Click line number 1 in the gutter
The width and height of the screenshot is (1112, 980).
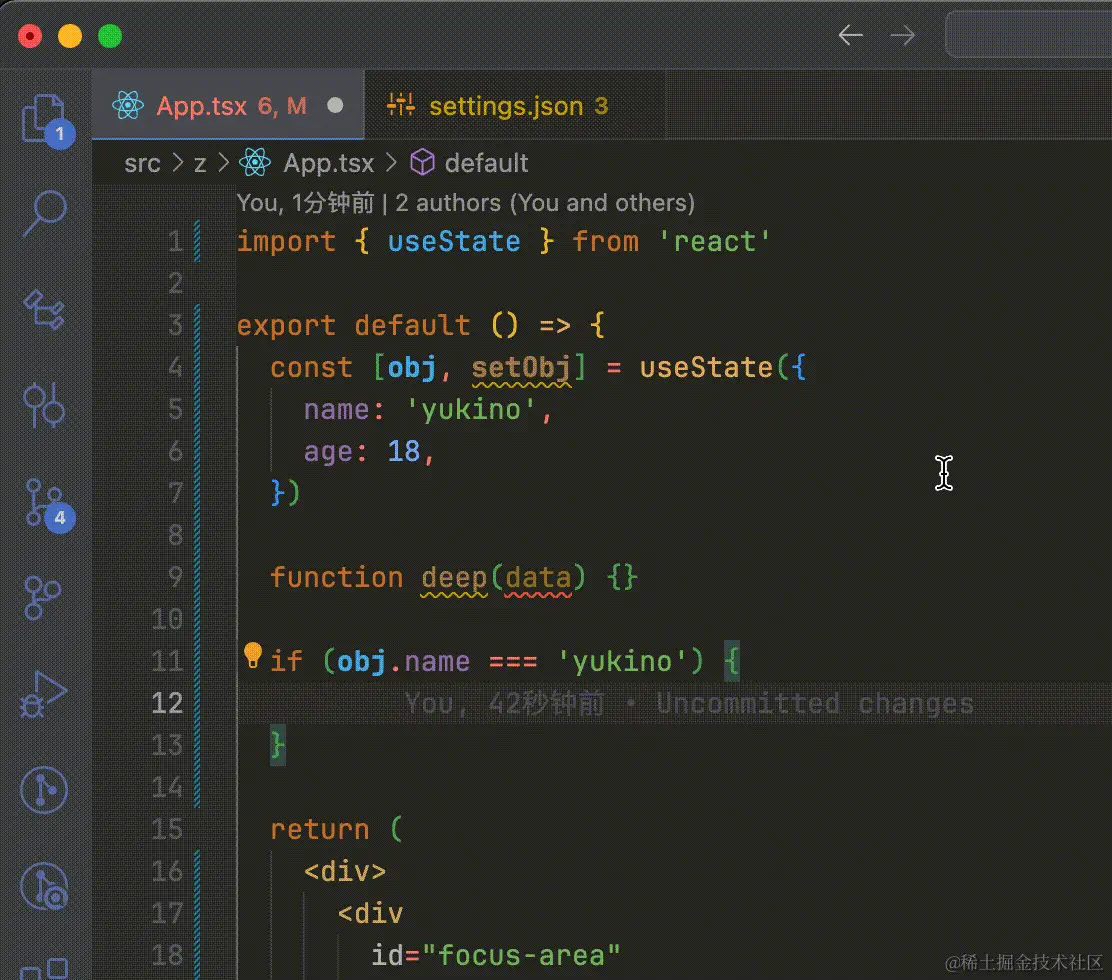[175, 242]
